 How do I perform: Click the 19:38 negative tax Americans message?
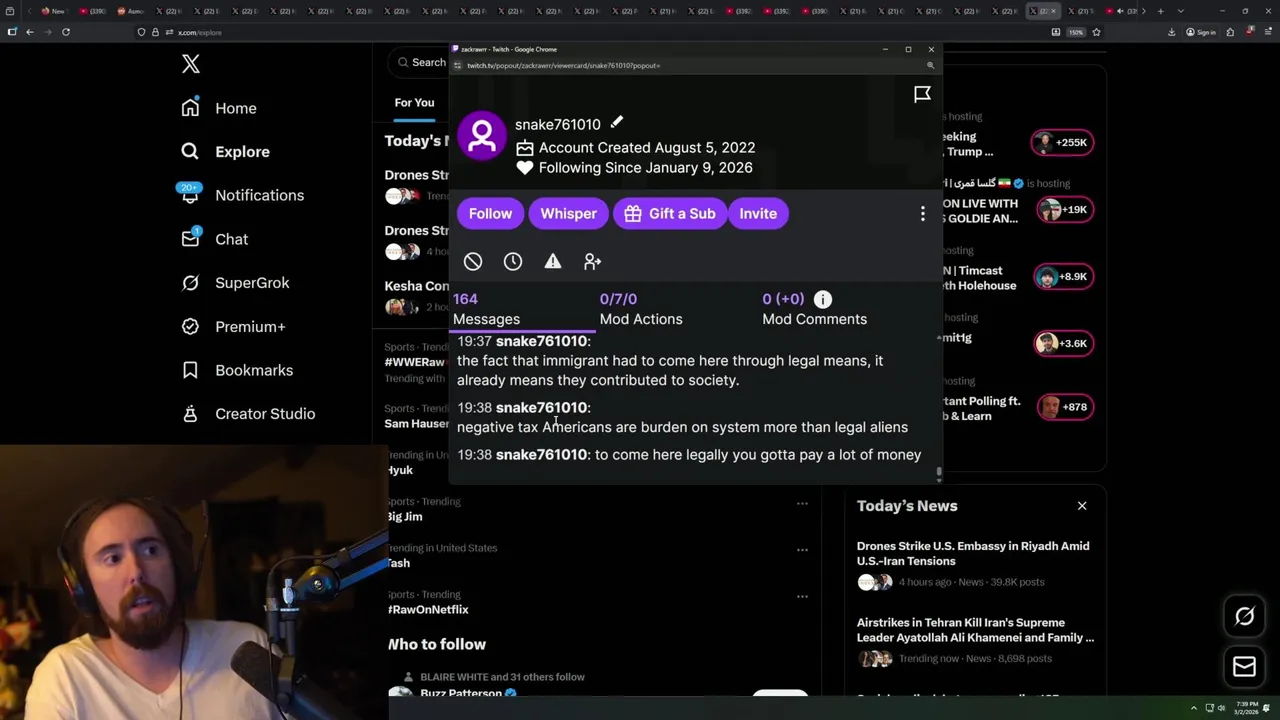click(682, 417)
